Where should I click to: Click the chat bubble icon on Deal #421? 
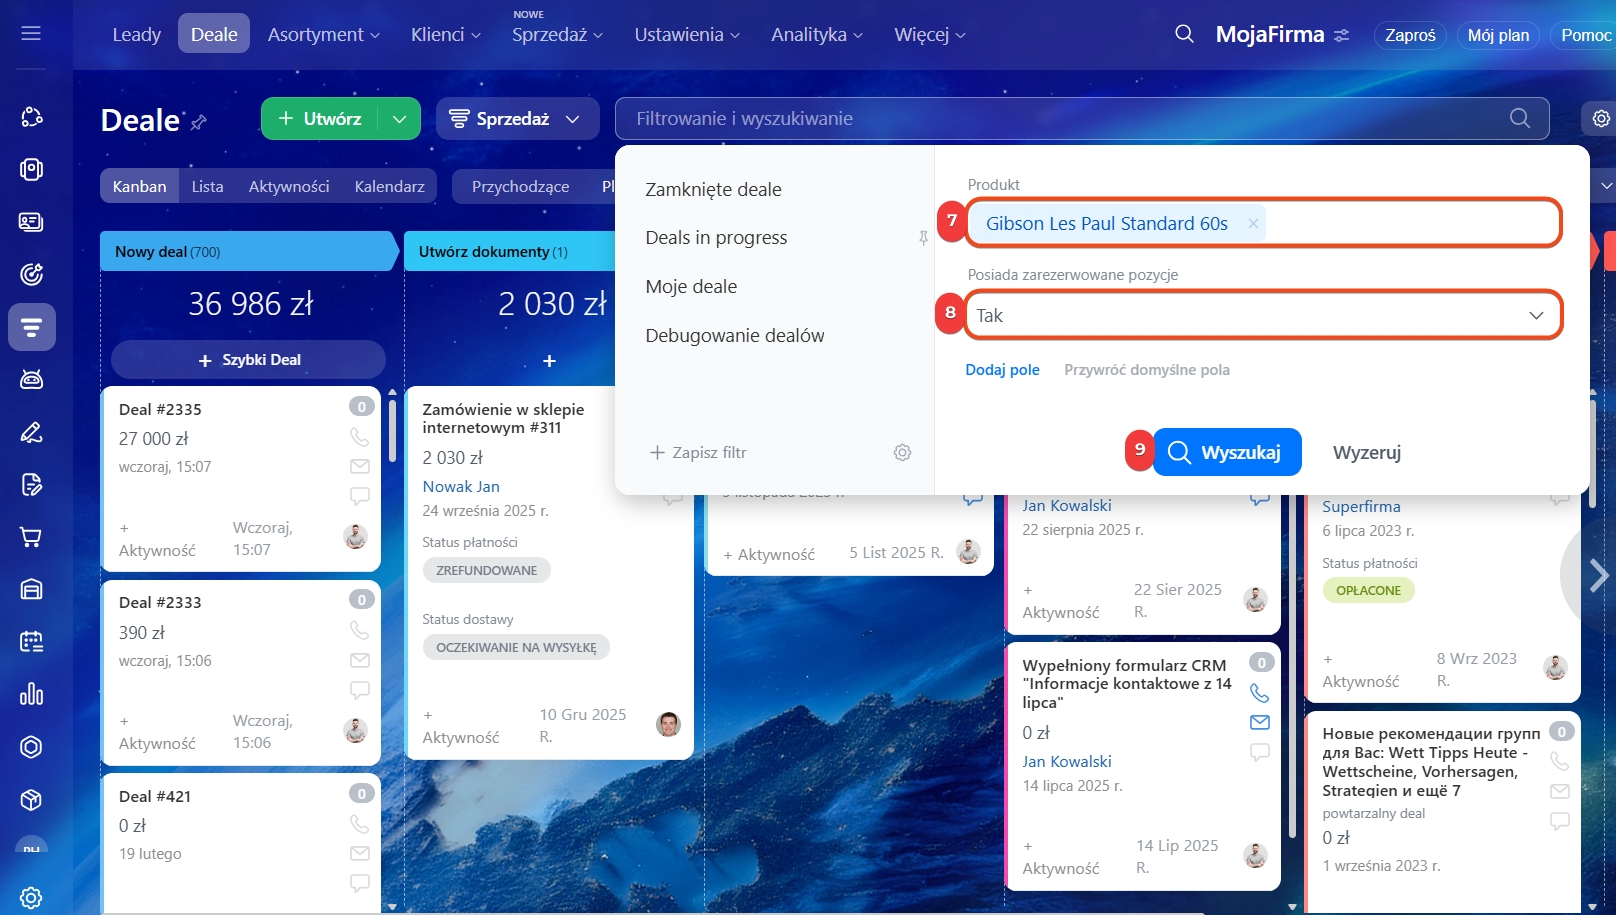point(360,883)
